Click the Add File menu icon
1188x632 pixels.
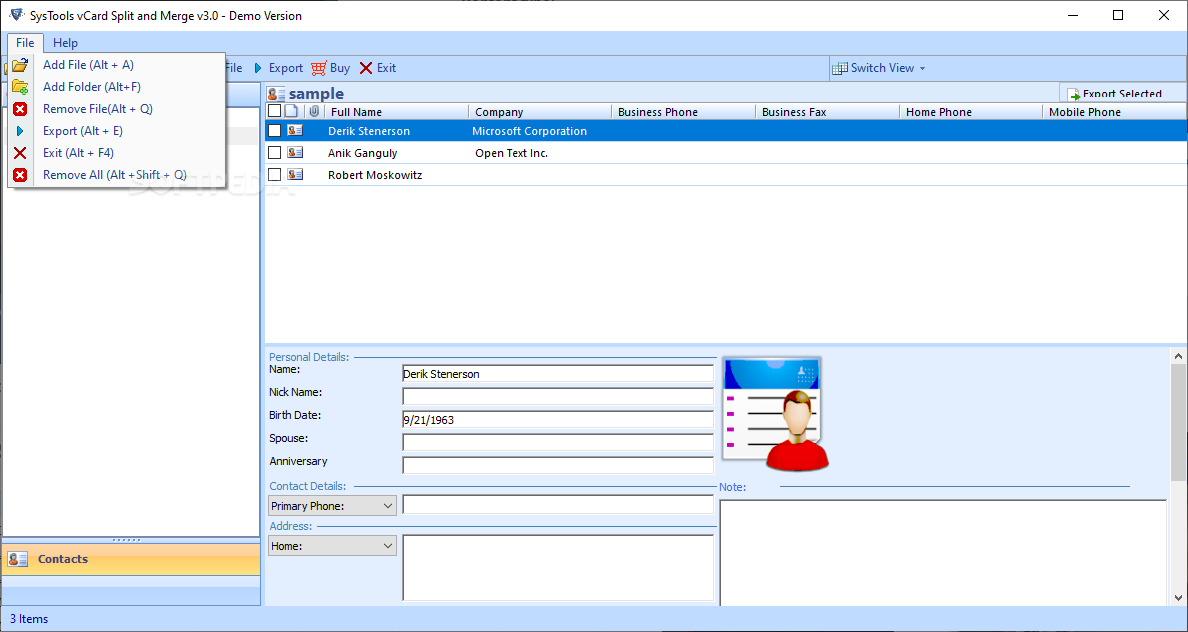click(x=20, y=65)
